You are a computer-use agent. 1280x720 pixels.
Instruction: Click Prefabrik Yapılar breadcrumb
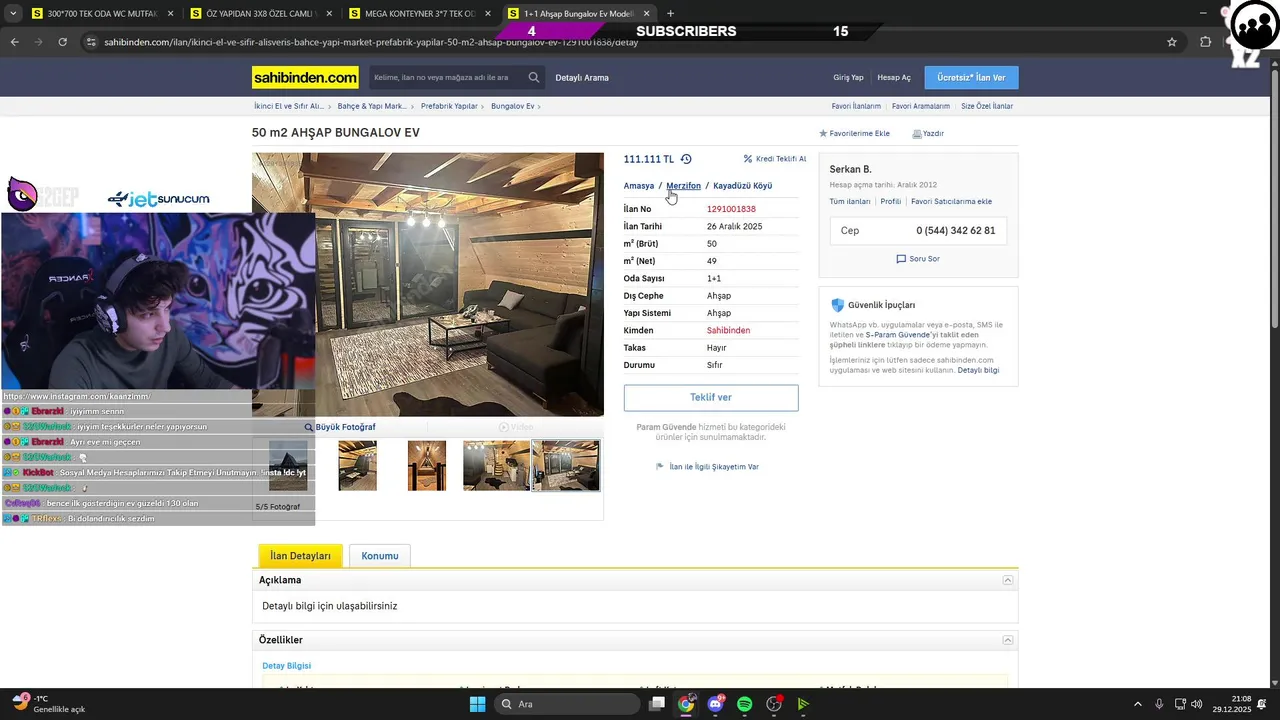[449, 106]
